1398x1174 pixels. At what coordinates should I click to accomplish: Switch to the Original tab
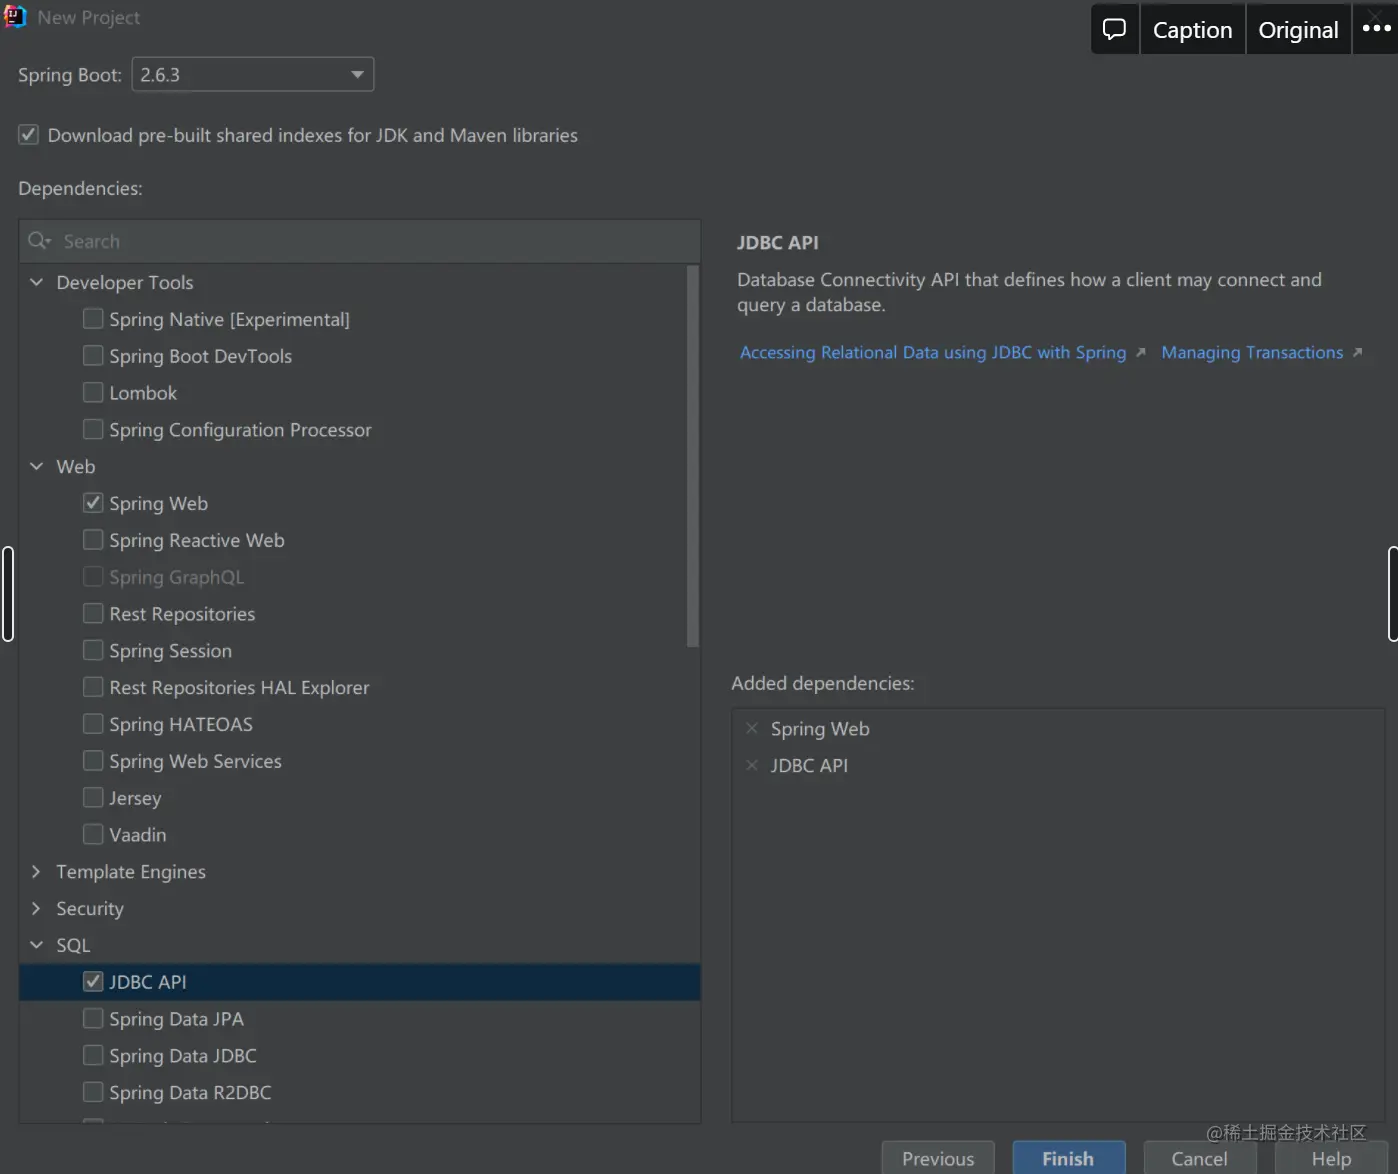[1298, 30]
